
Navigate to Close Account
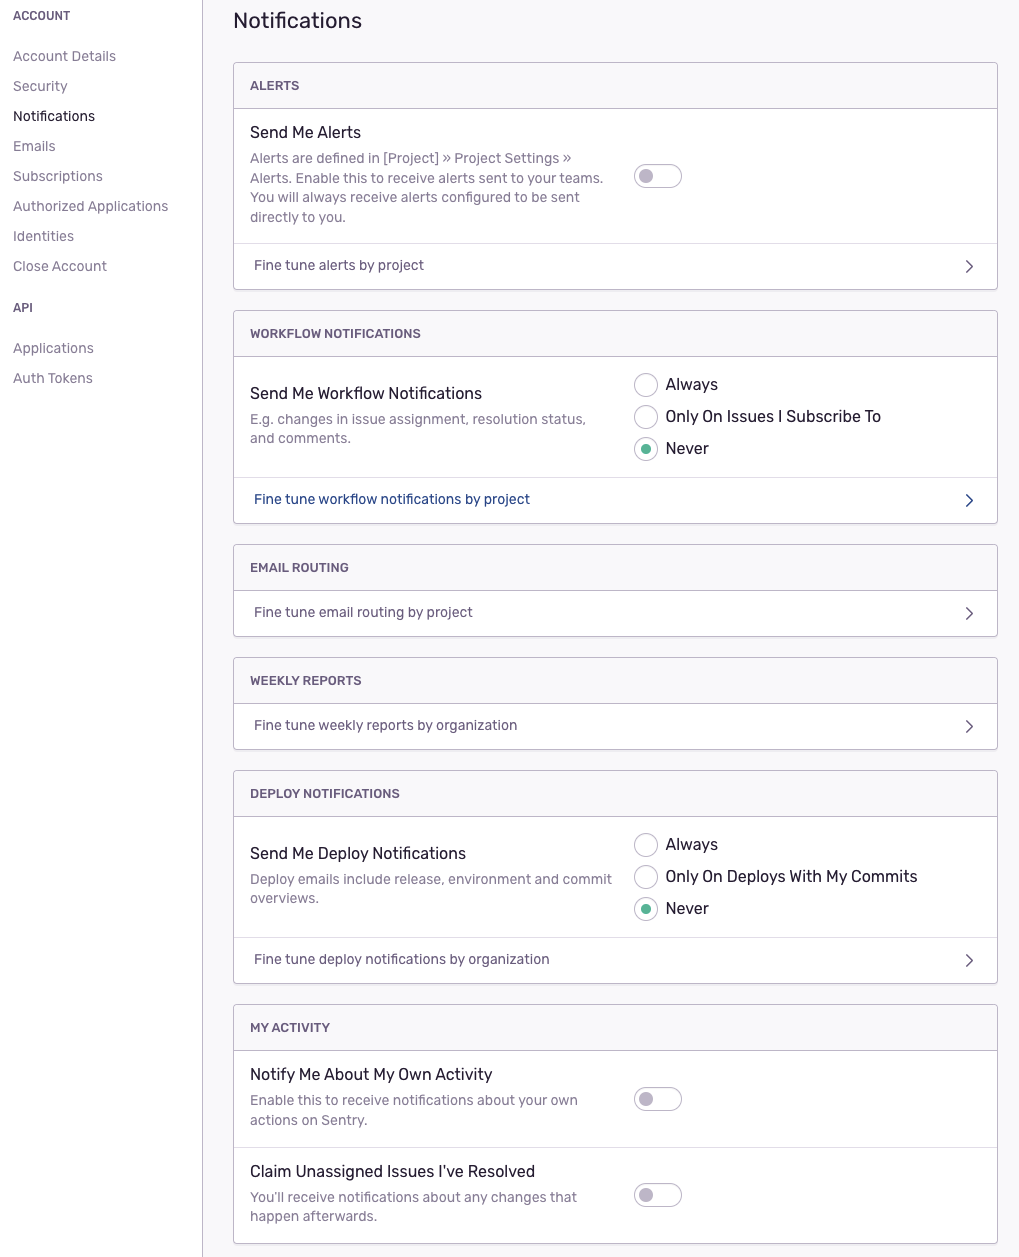(x=59, y=266)
